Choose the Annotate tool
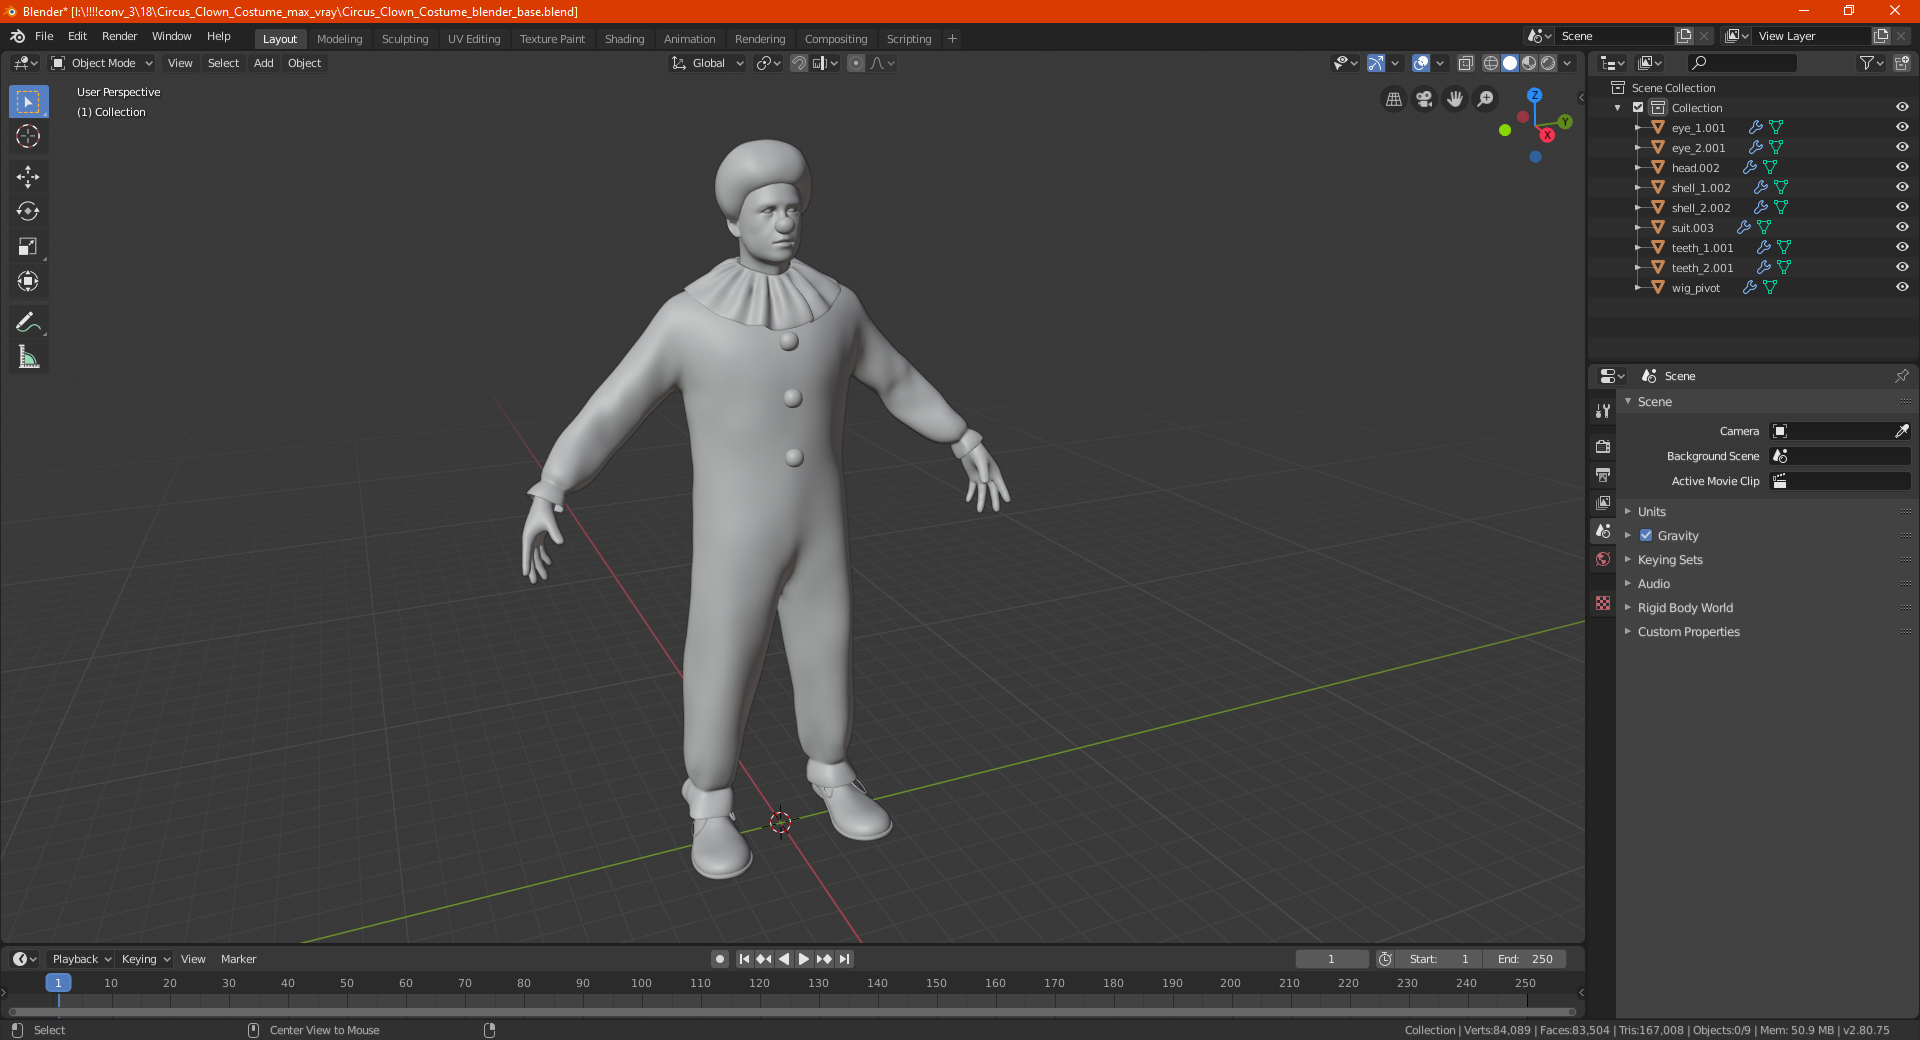Screen dimensions: 1920x1040 [28, 322]
